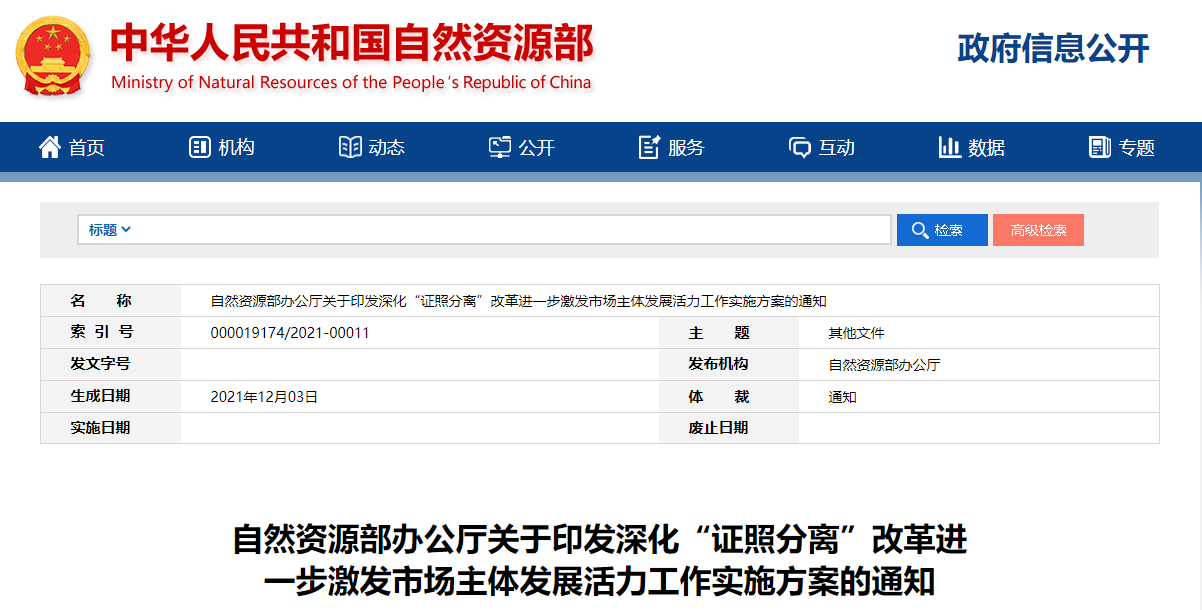Click the 发布机构 field label
1202x610 pixels.
click(x=718, y=364)
